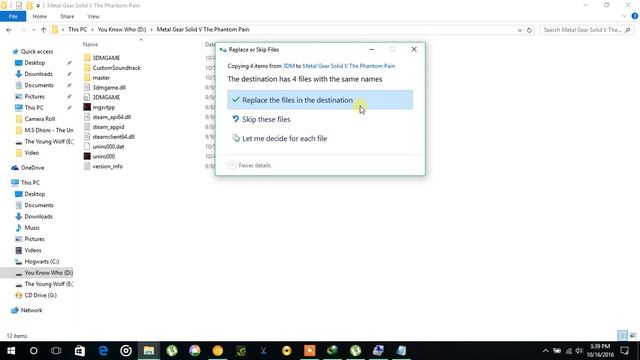The height and width of the screenshot is (360, 640).
Task: Open Desktop under Quick access
Action: click(x=35, y=63)
